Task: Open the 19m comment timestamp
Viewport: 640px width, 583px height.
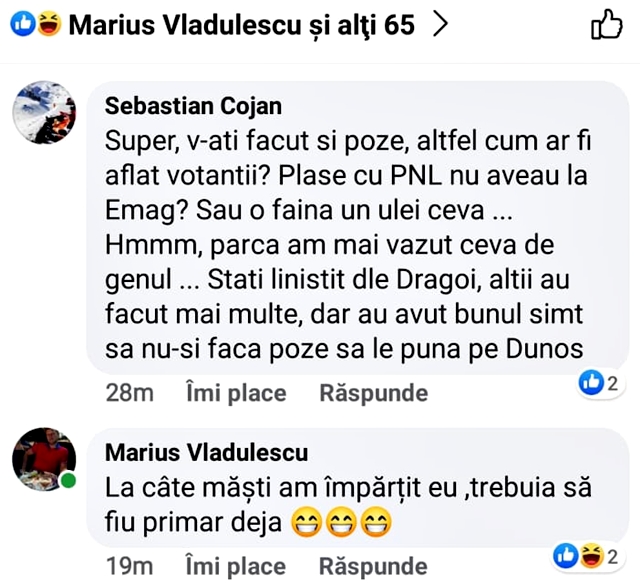Action: click(129, 566)
